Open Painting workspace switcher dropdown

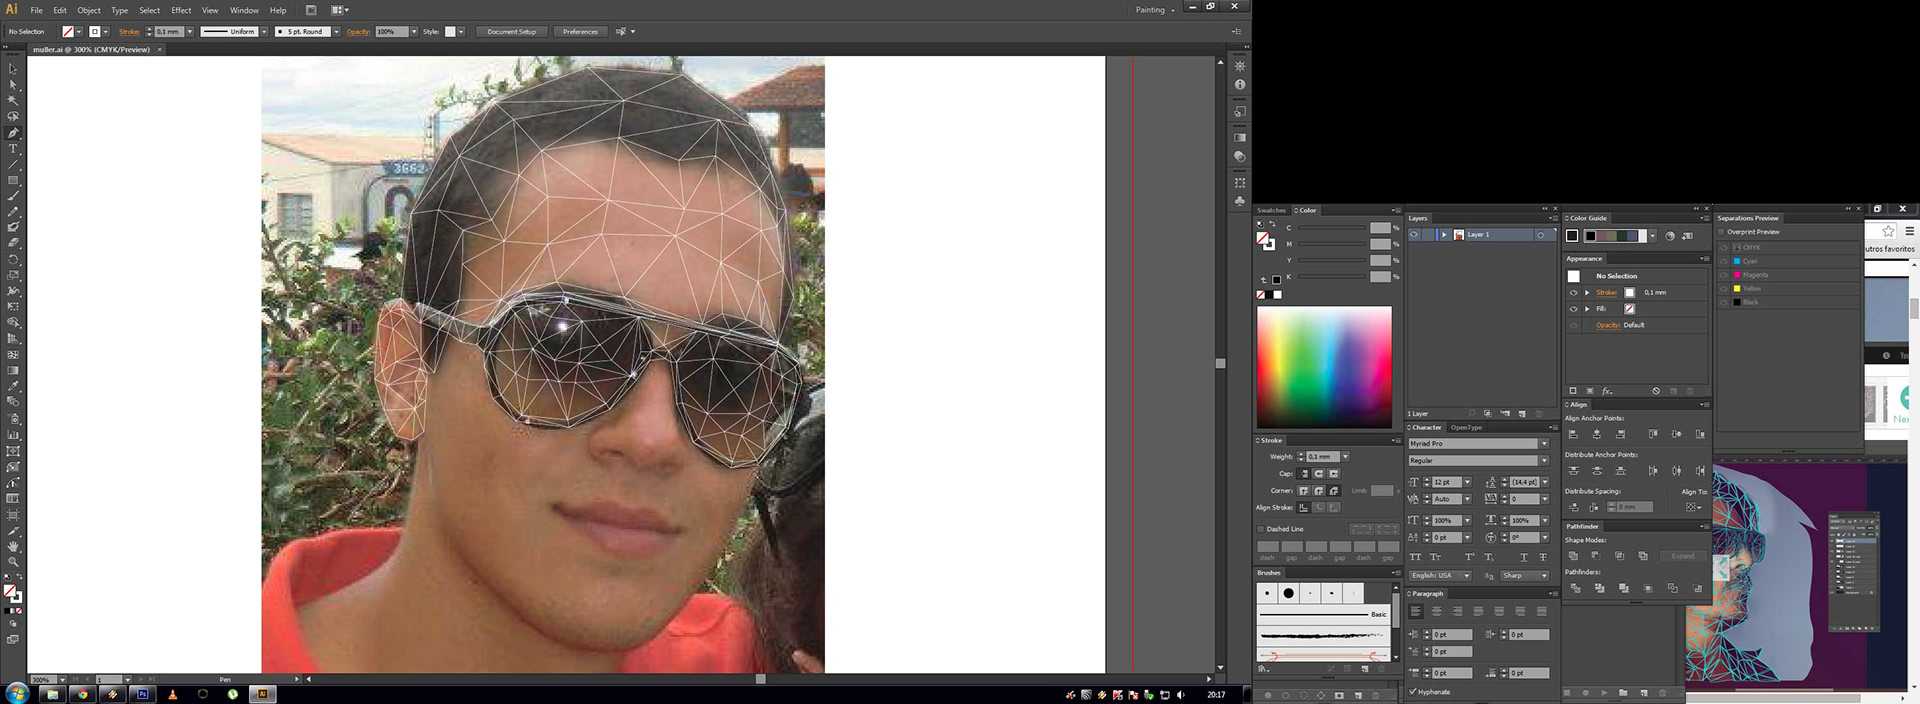[1155, 10]
